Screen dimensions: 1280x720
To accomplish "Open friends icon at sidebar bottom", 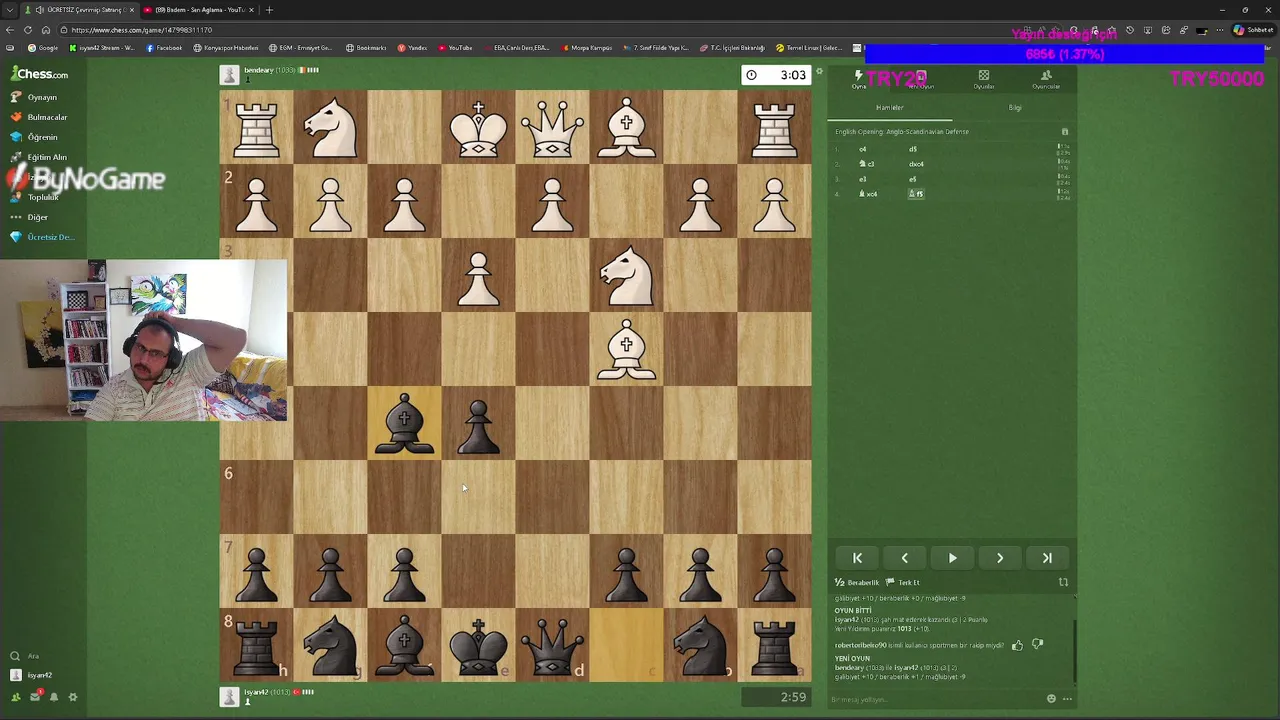I will 15,697.
